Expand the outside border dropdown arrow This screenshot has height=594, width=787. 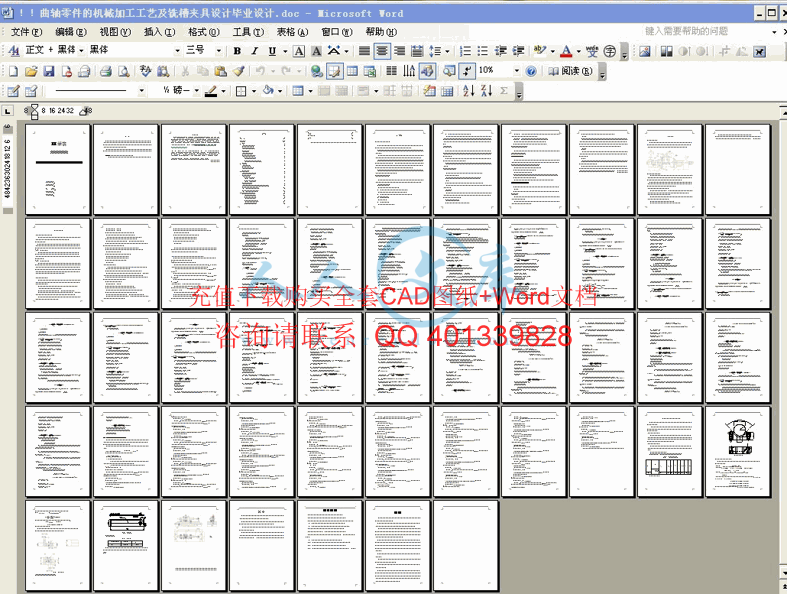point(253,91)
